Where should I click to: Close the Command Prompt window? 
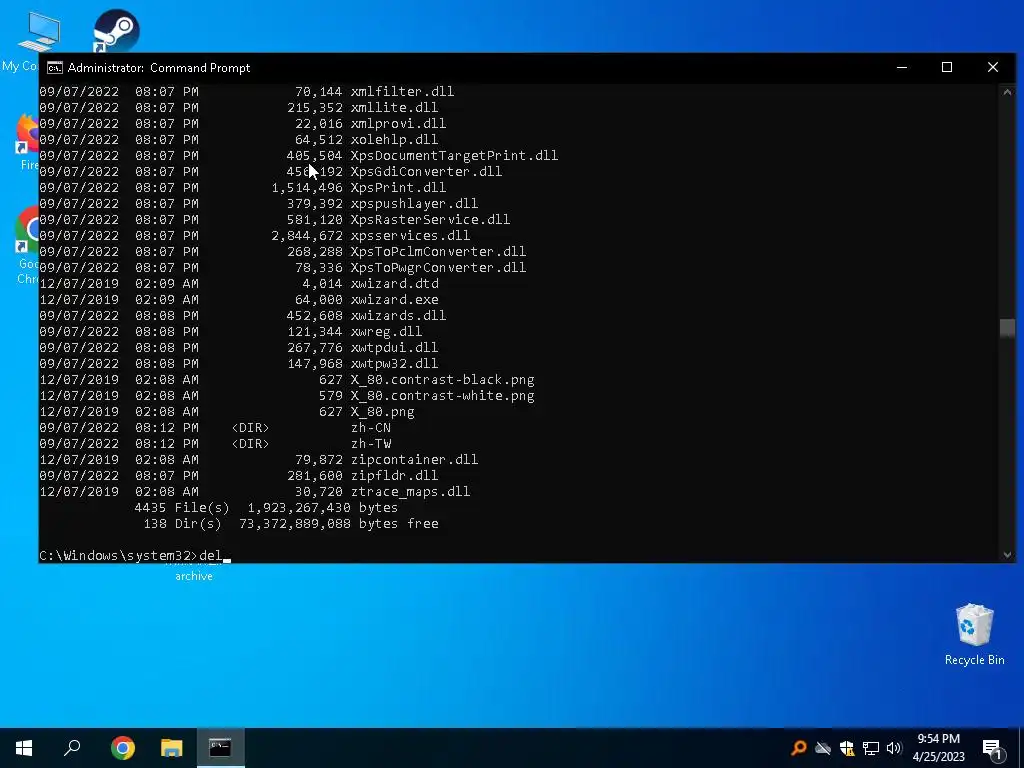pos(993,67)
